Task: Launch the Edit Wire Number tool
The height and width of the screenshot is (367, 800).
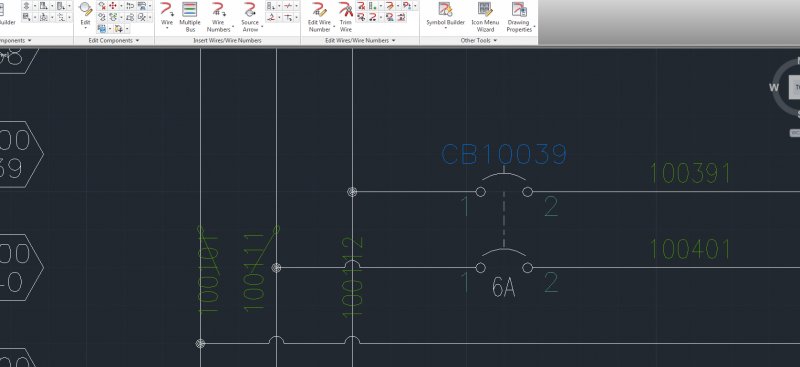Action: tap(319, 17)
